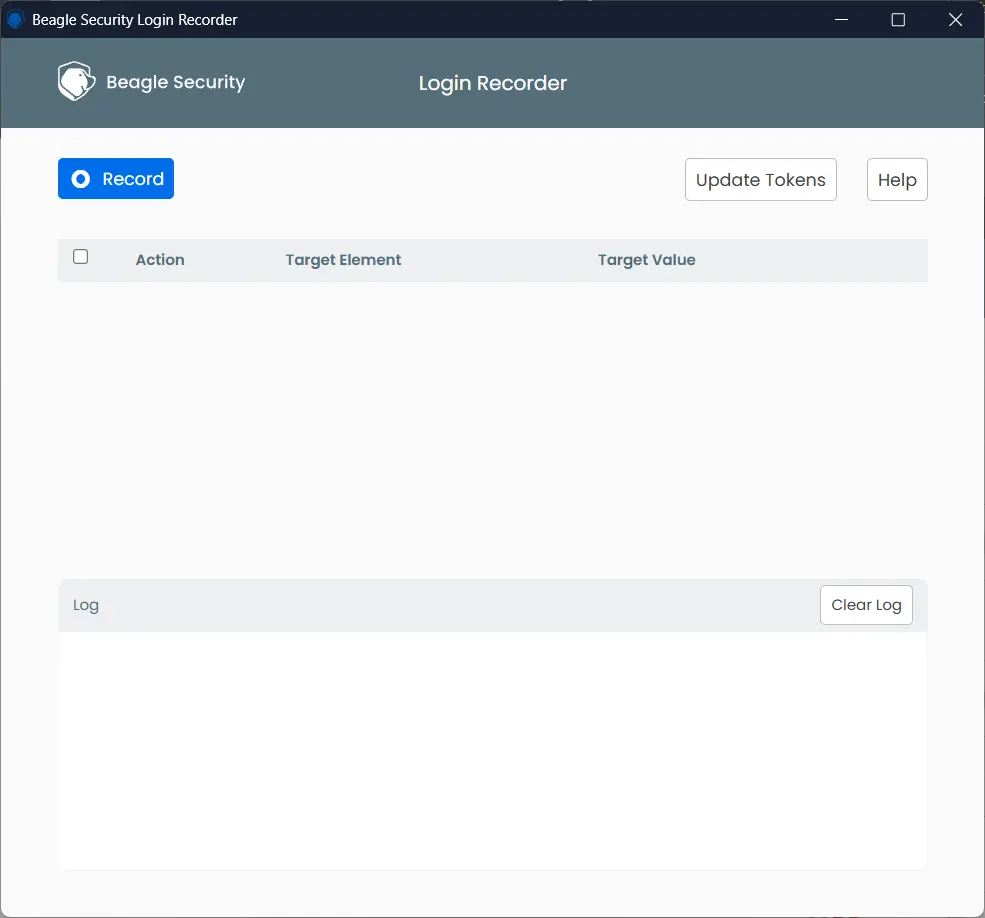
Task: Click the Login Recorder header title
Action: [x=493, y=84]
